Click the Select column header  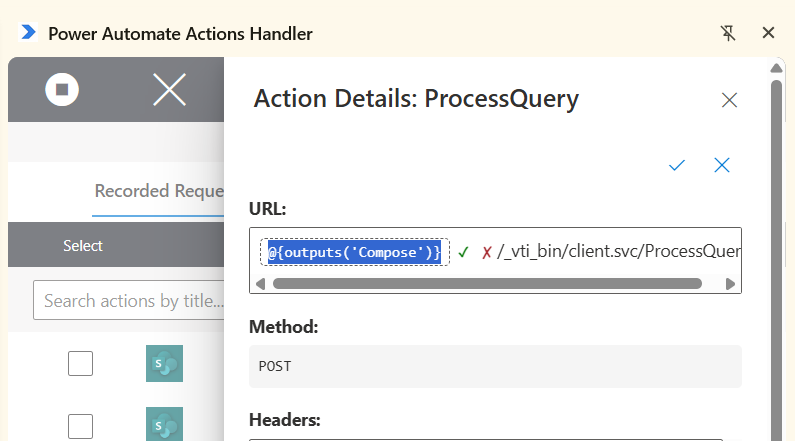point(83,246)
